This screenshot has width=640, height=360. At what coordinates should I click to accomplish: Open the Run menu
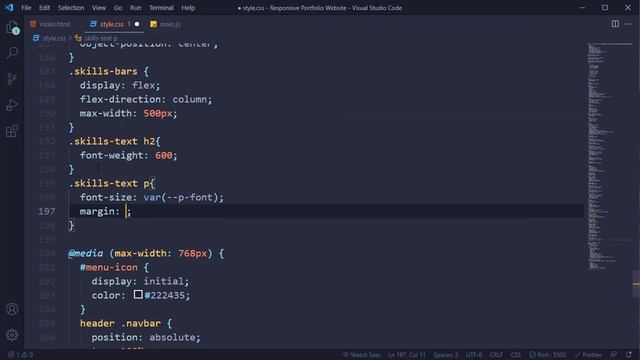click(x=136, y=8)
